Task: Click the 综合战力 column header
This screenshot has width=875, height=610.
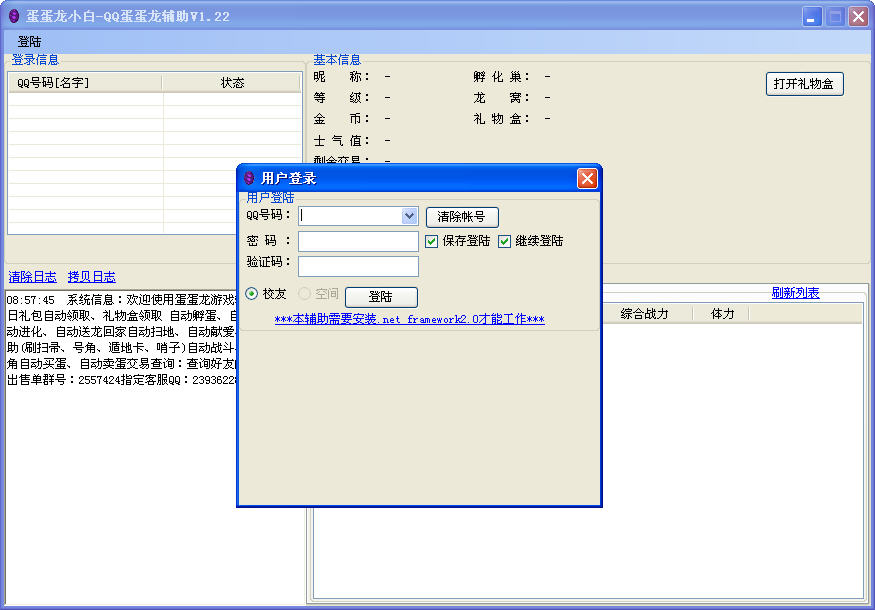Action: pos(645,314)
